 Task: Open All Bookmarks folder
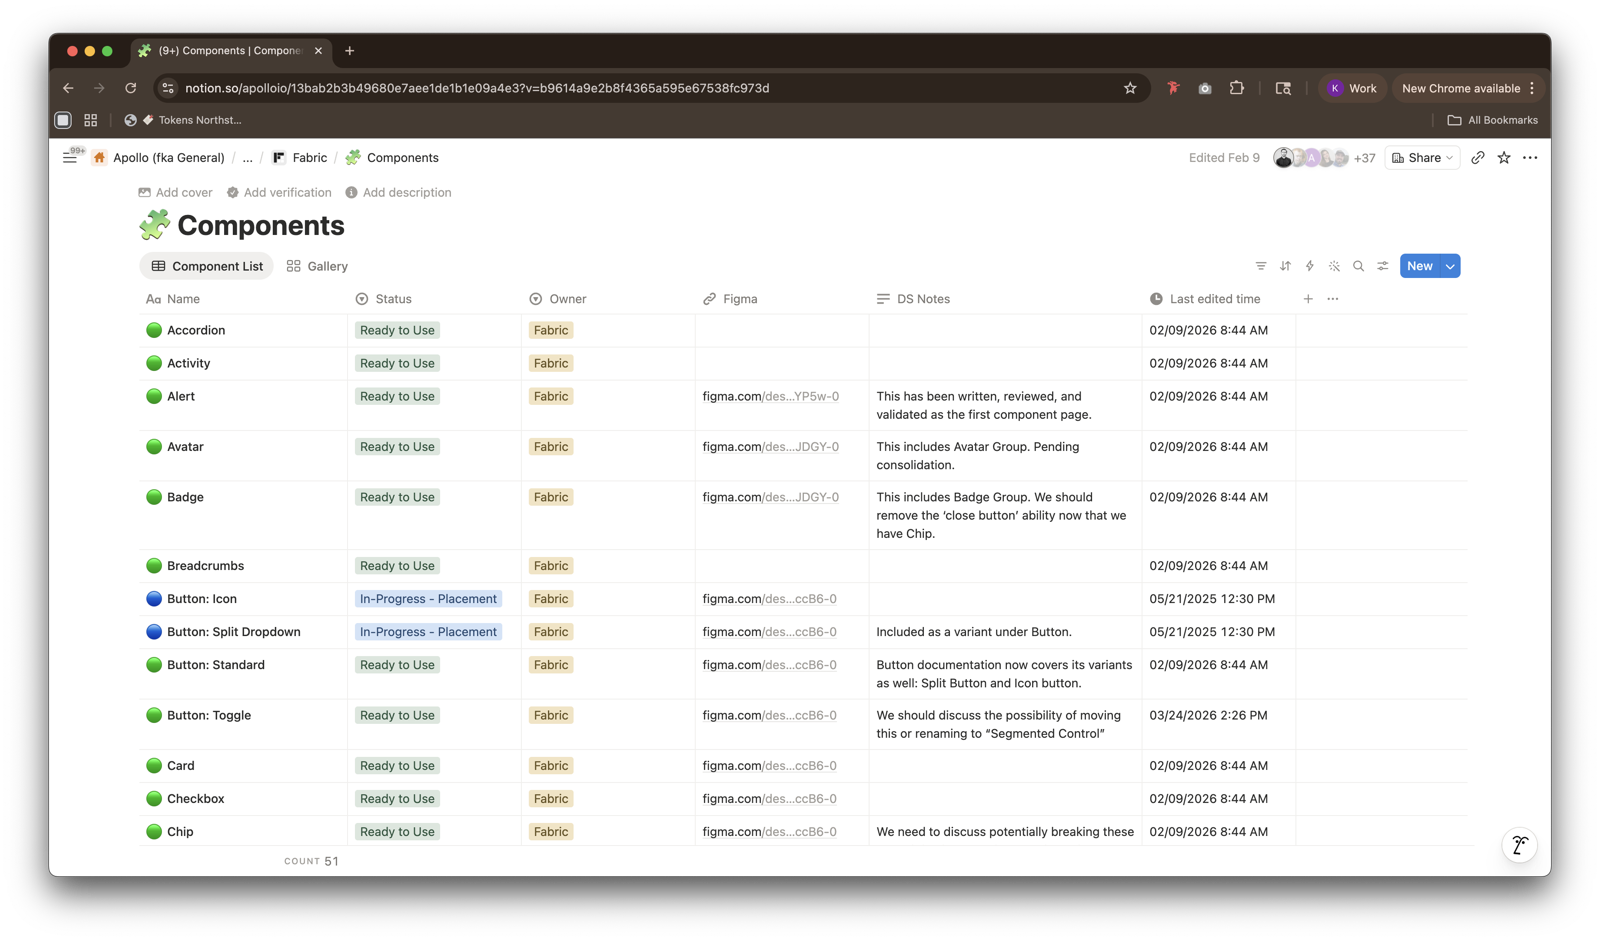tap(1492, 120)
